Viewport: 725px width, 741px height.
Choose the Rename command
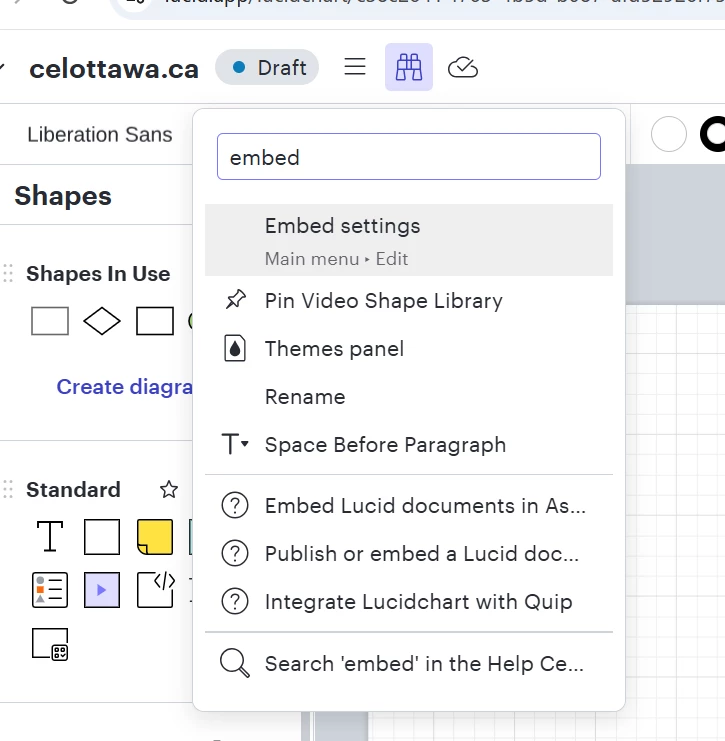click(409, 396)
